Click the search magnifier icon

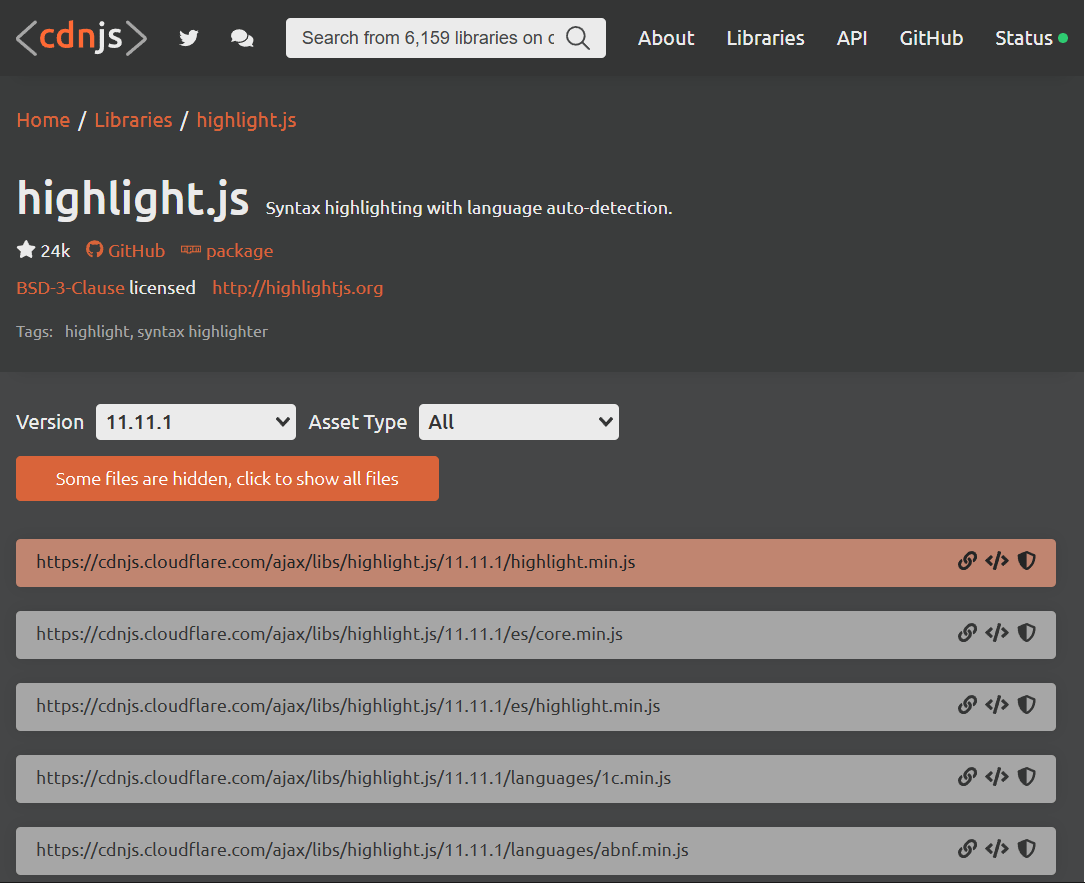coord(578,38)
